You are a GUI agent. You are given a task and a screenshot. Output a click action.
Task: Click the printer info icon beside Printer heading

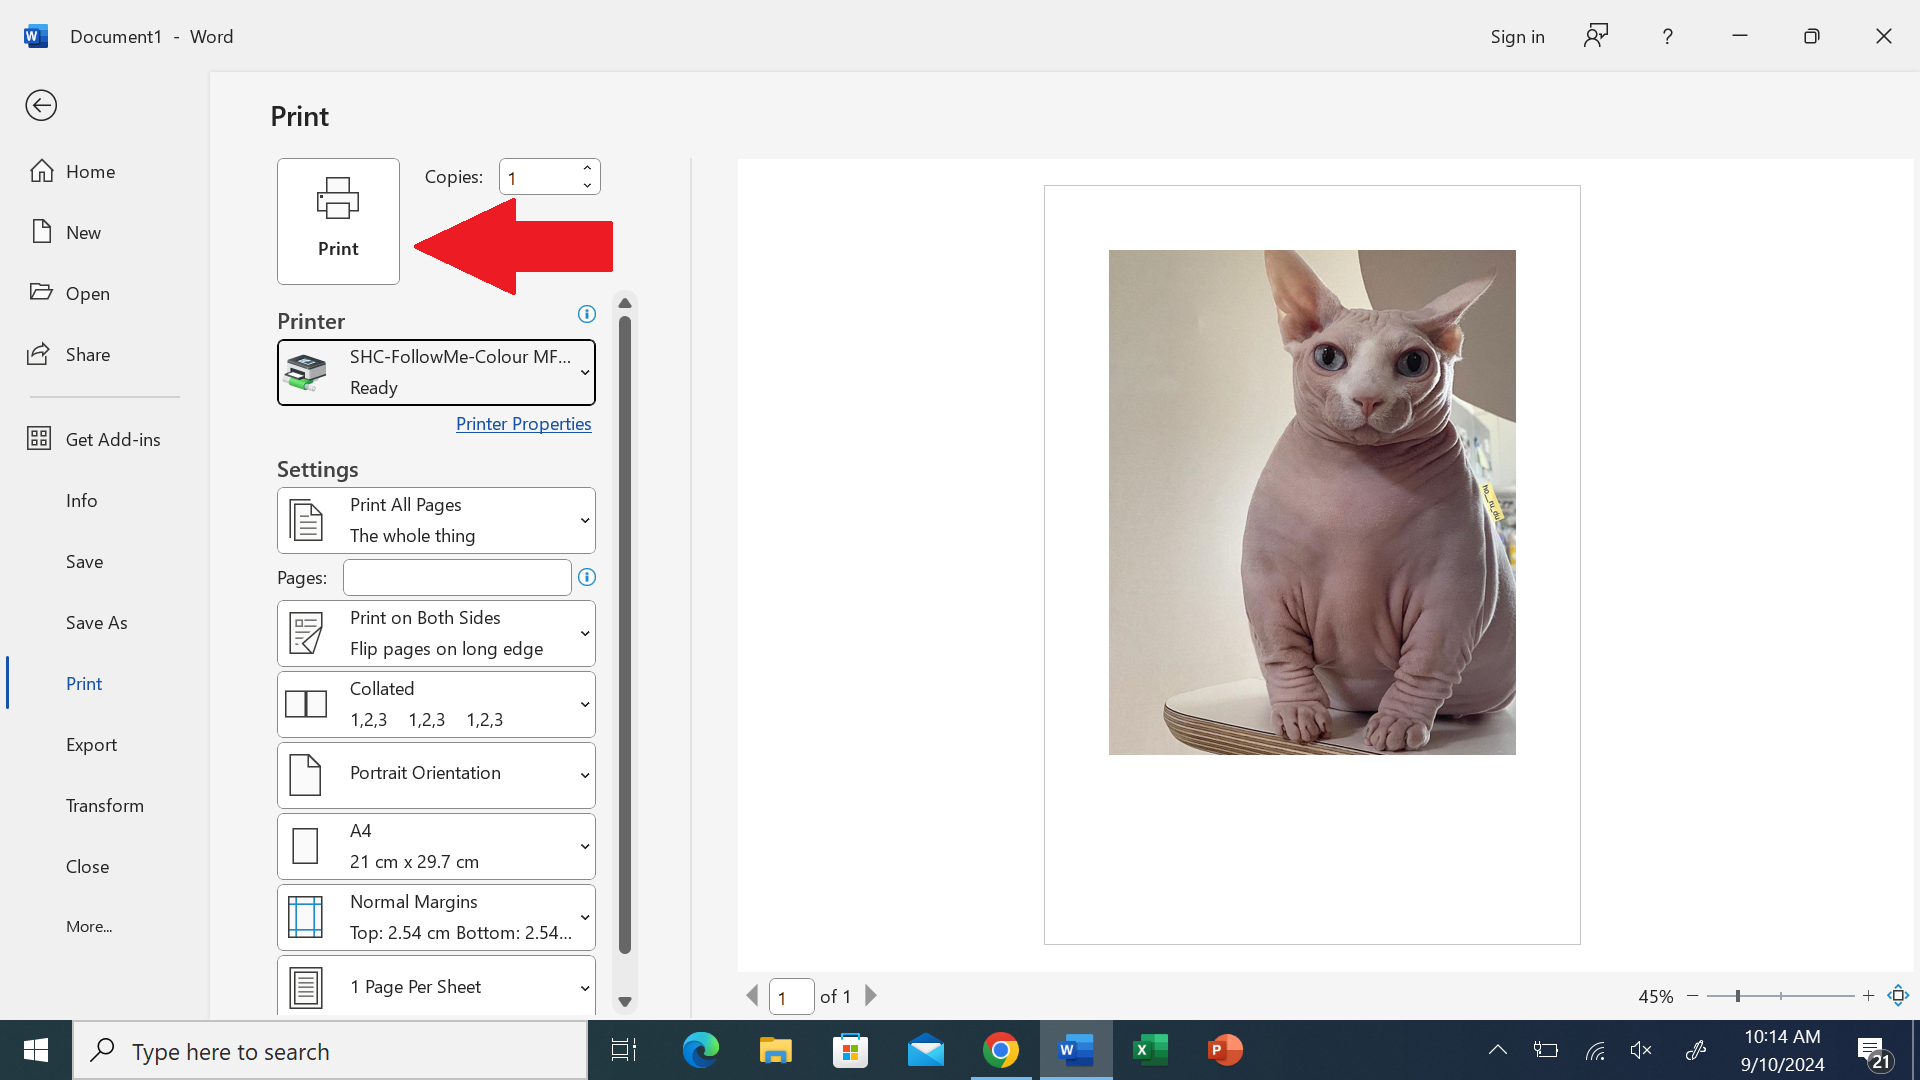point(587,314)
